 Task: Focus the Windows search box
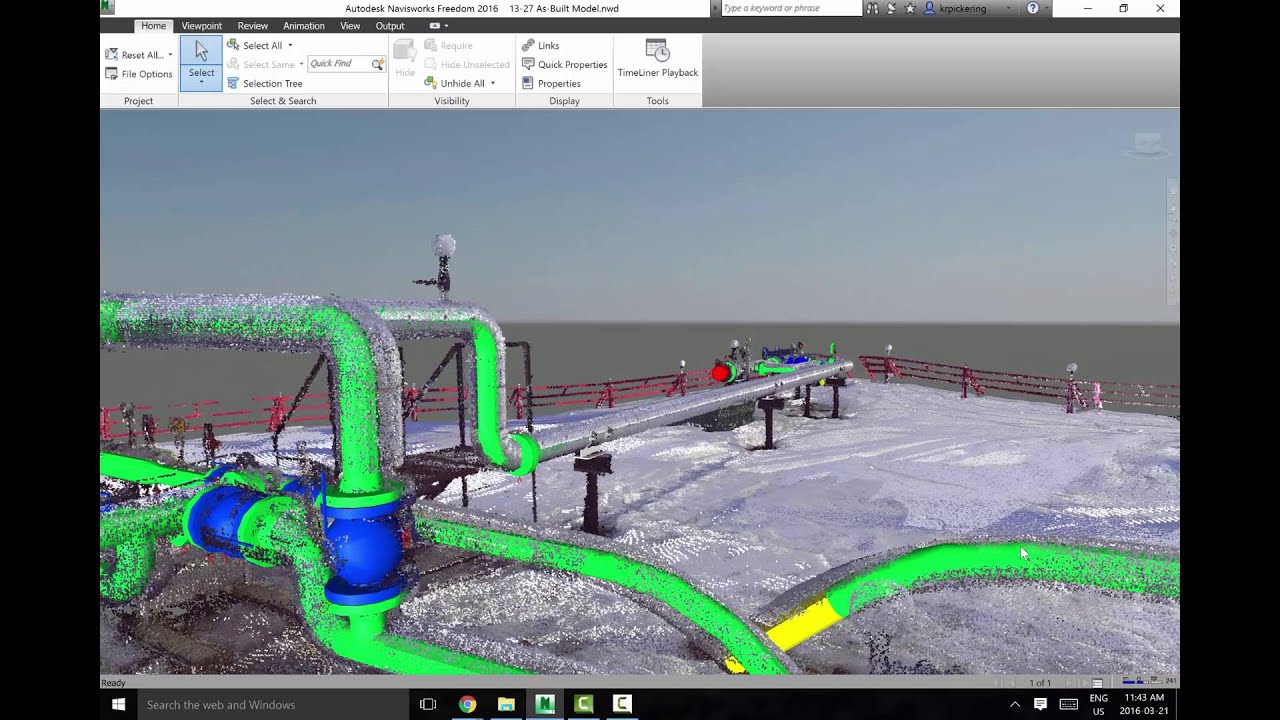click(273, 704)
